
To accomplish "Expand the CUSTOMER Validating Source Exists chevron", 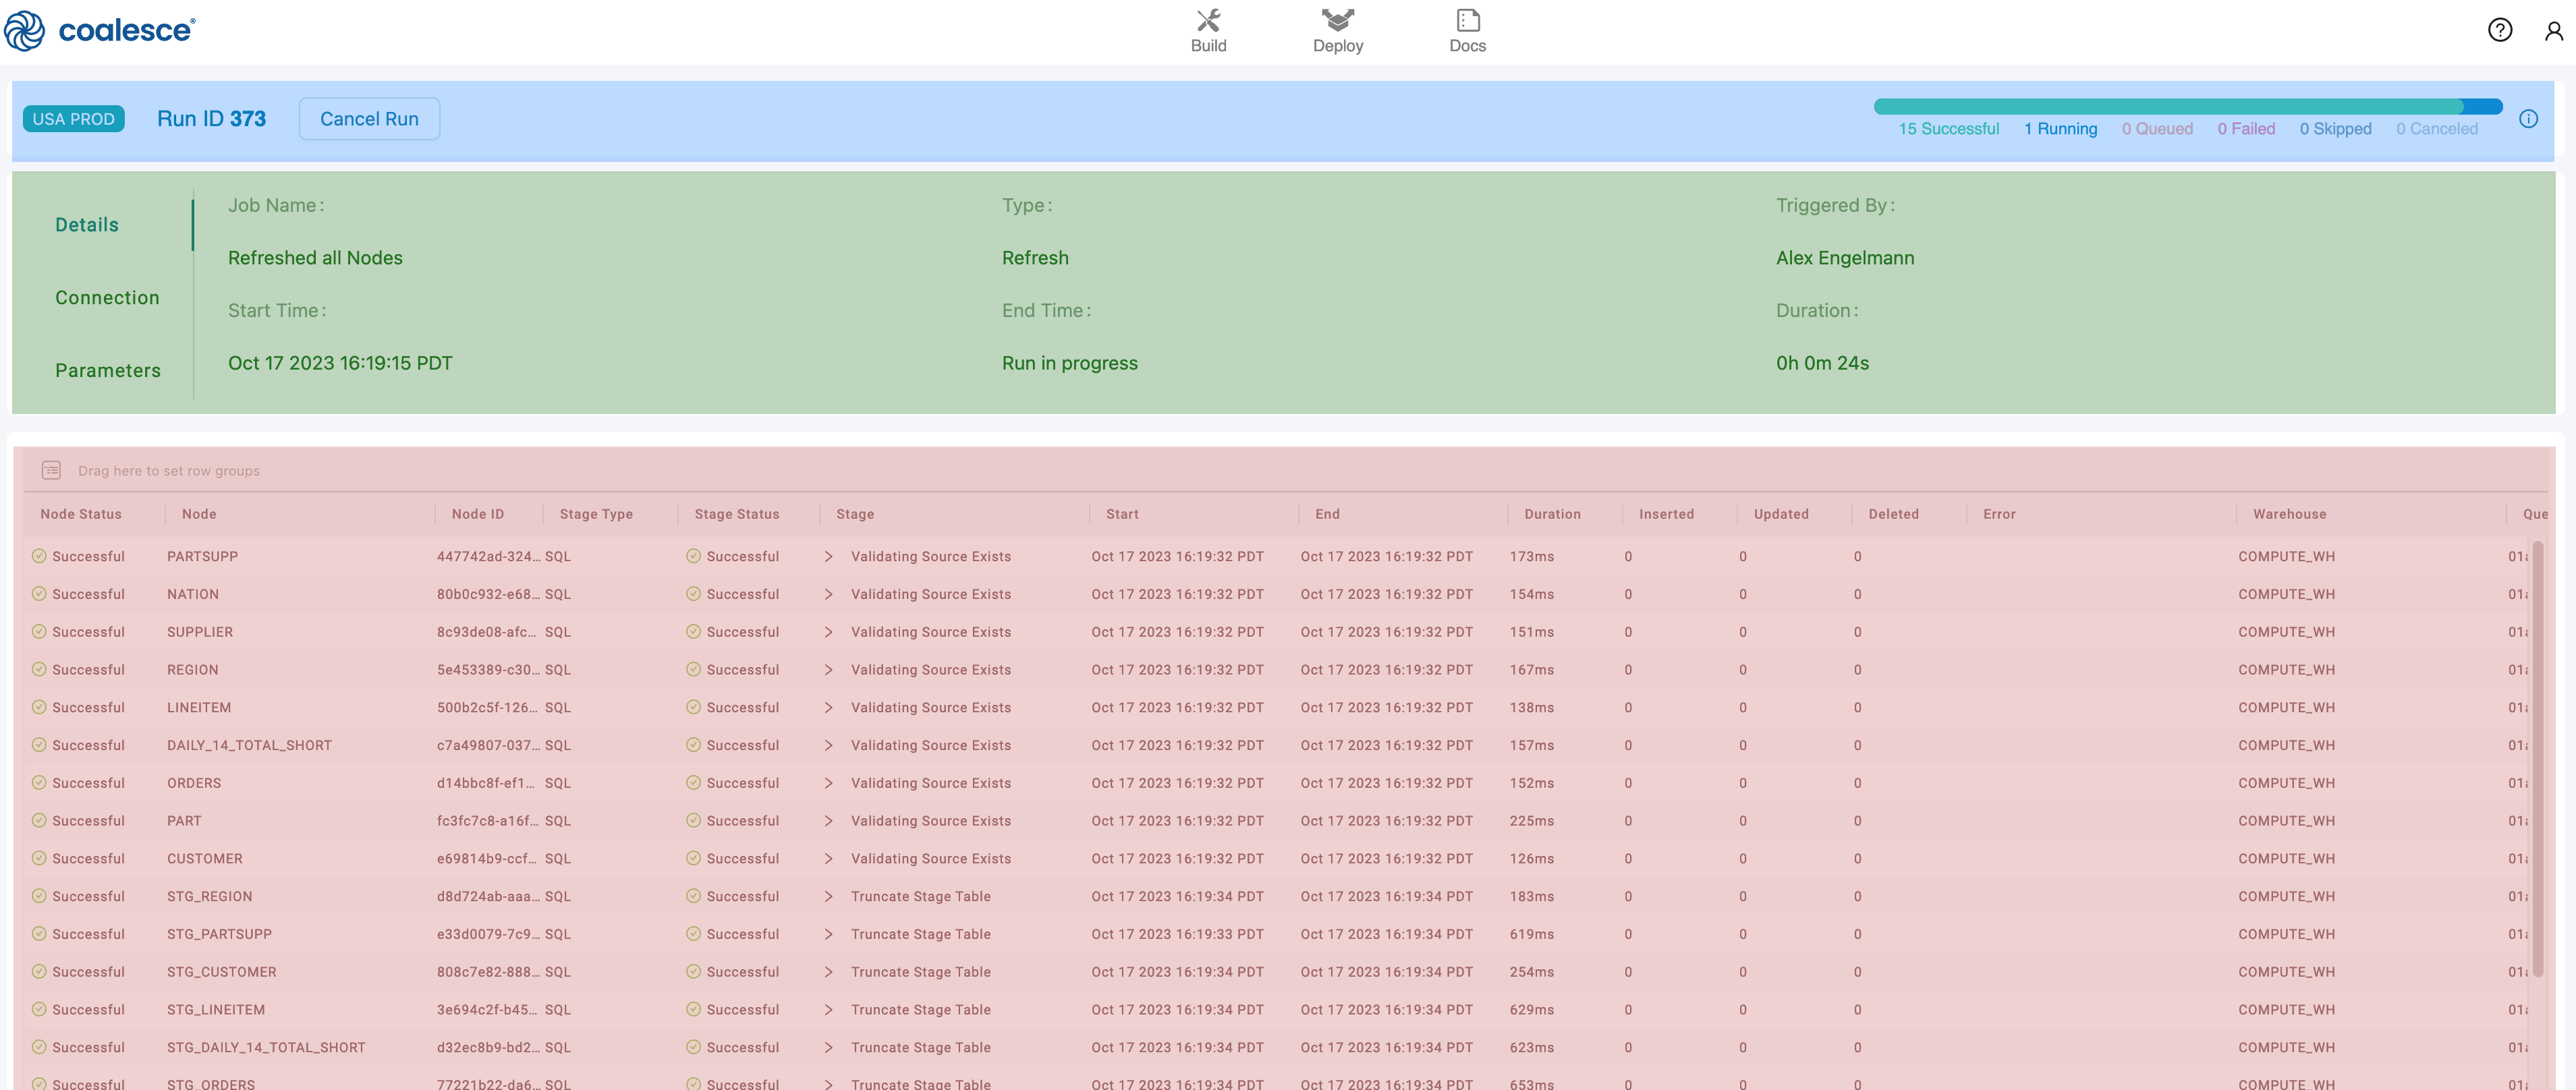I will (x=828, y=858).
